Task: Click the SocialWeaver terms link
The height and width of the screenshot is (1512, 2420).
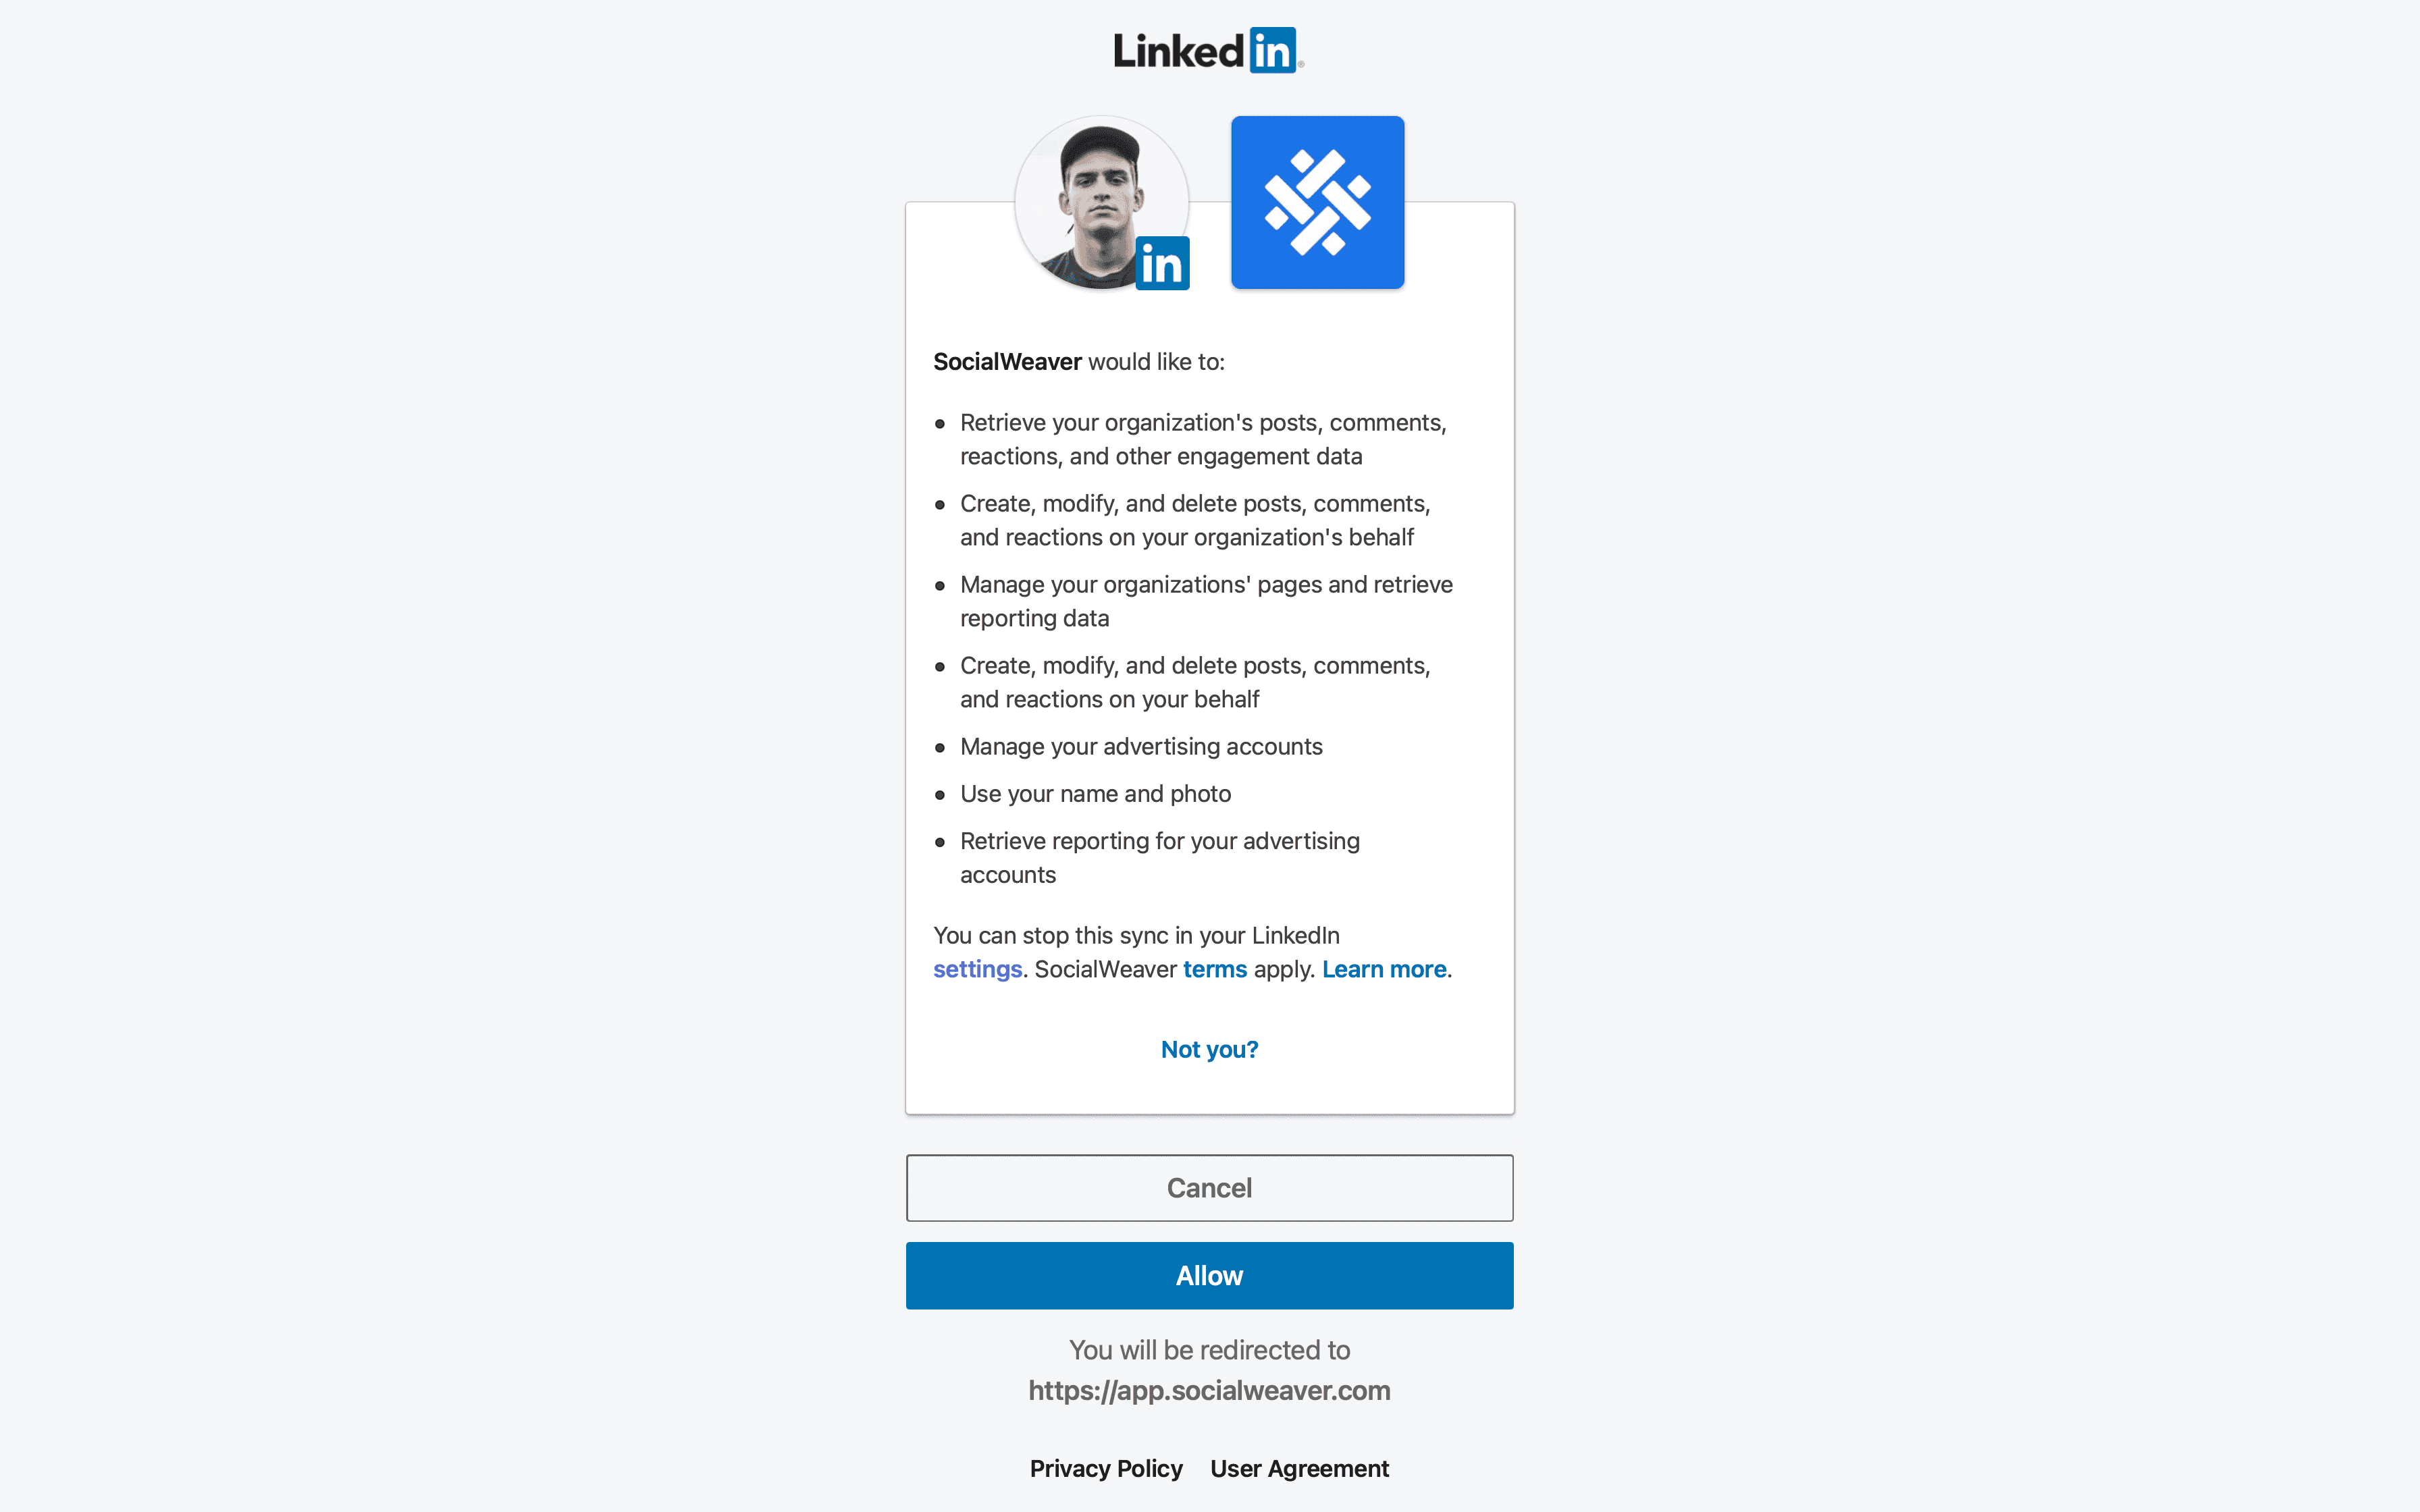Action: pyautogui.click(x=1214, y=969)
